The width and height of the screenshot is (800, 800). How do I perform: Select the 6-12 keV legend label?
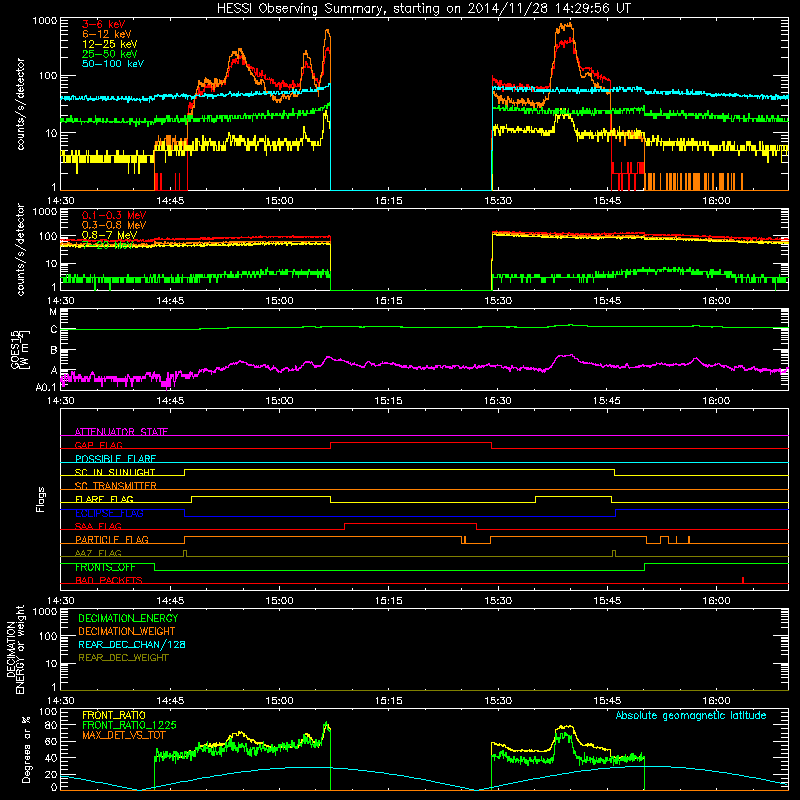point(107,34)
